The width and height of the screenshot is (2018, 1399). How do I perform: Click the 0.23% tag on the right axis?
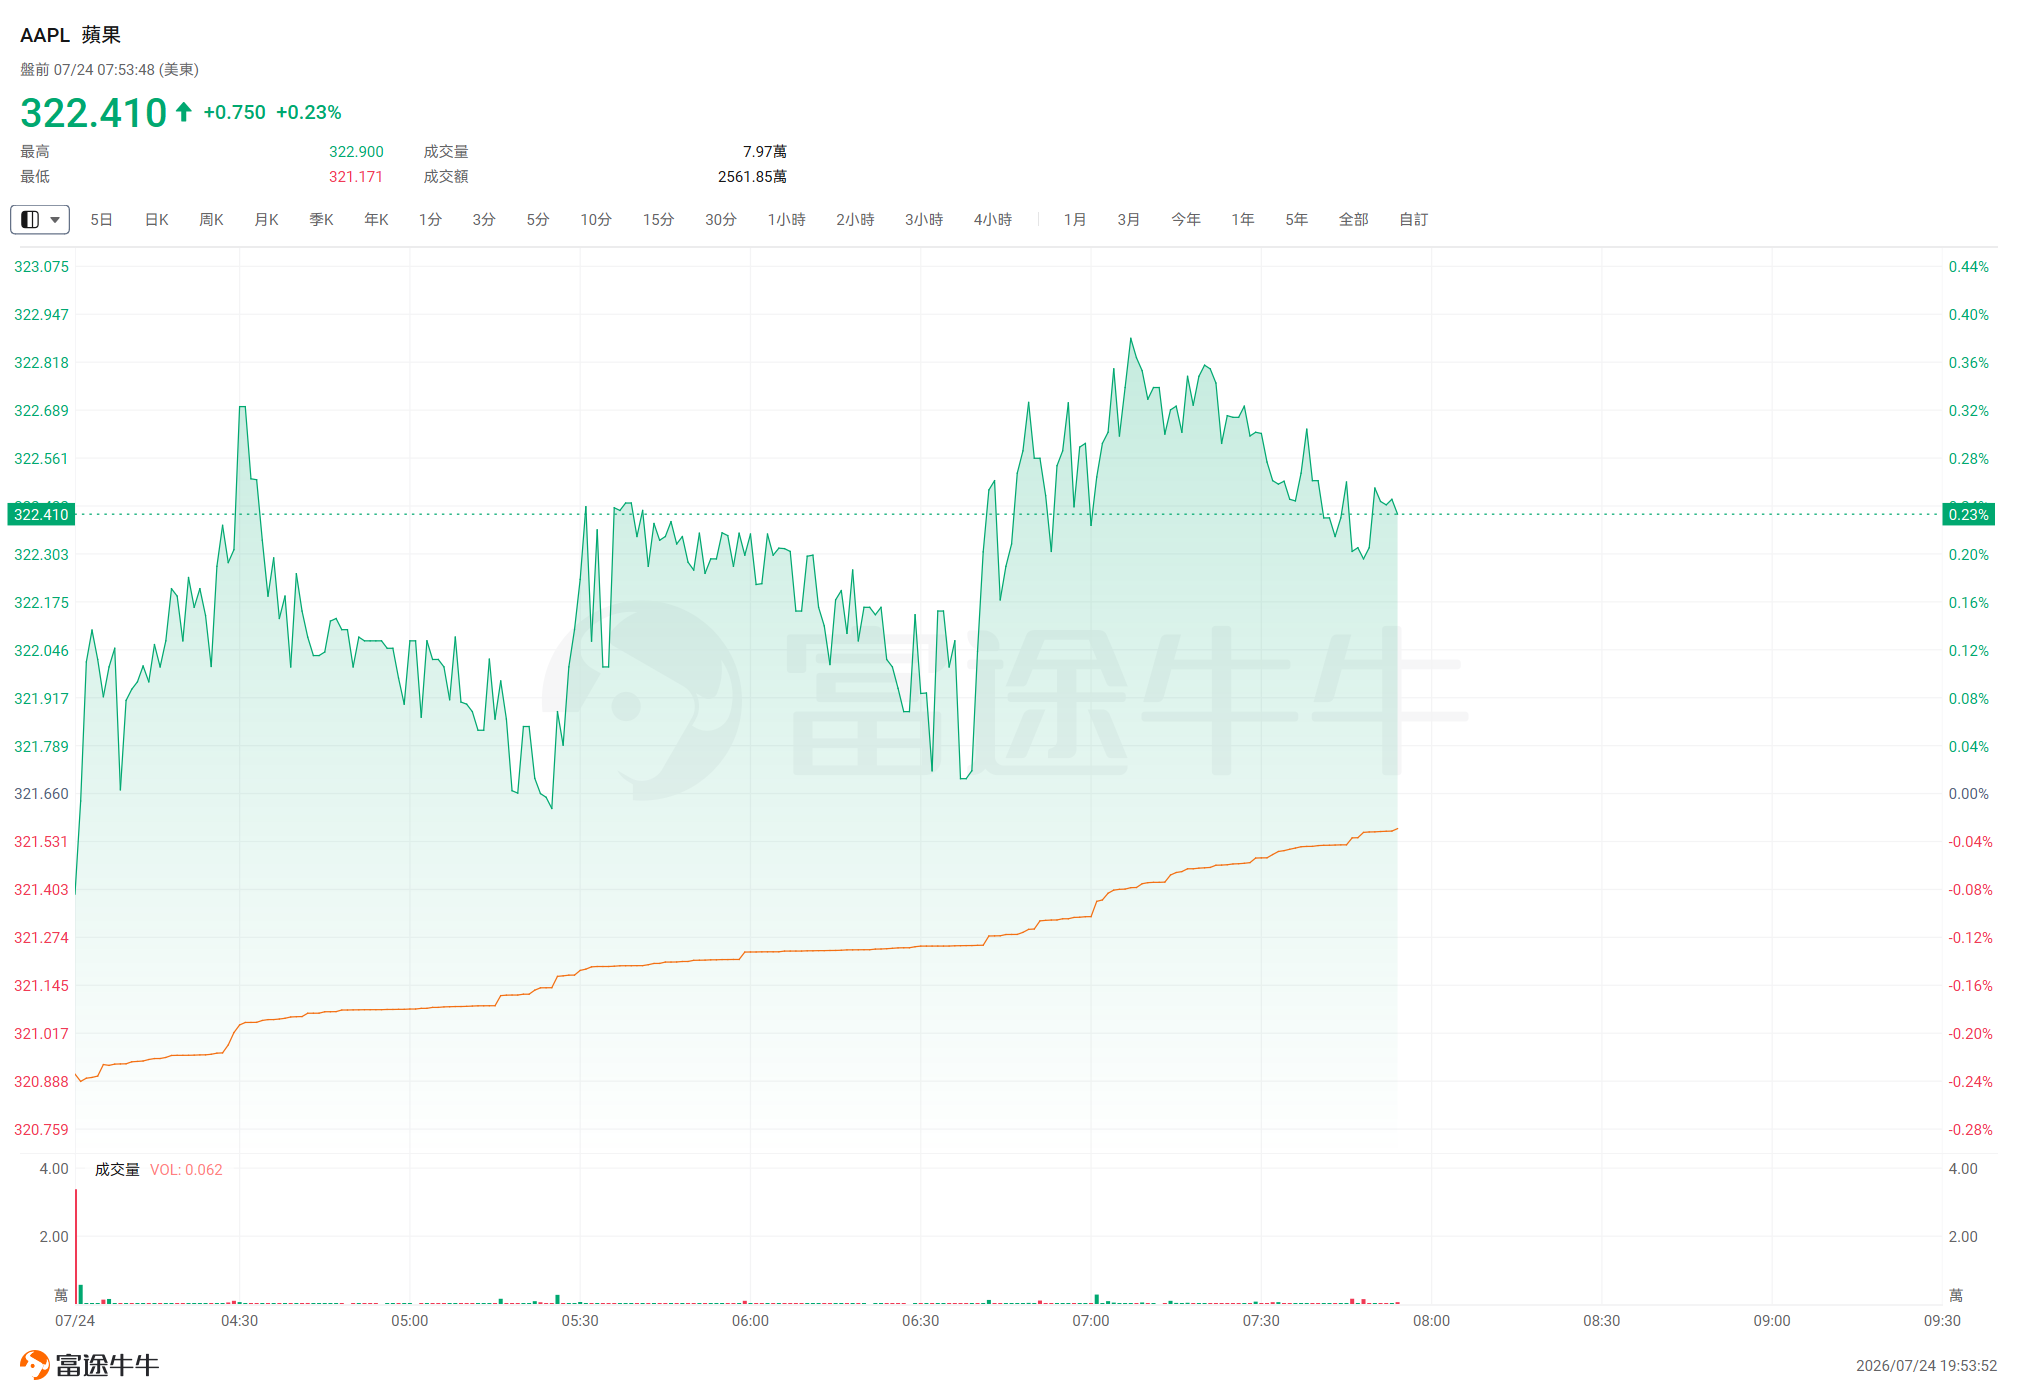click(x=1968, y=514)
